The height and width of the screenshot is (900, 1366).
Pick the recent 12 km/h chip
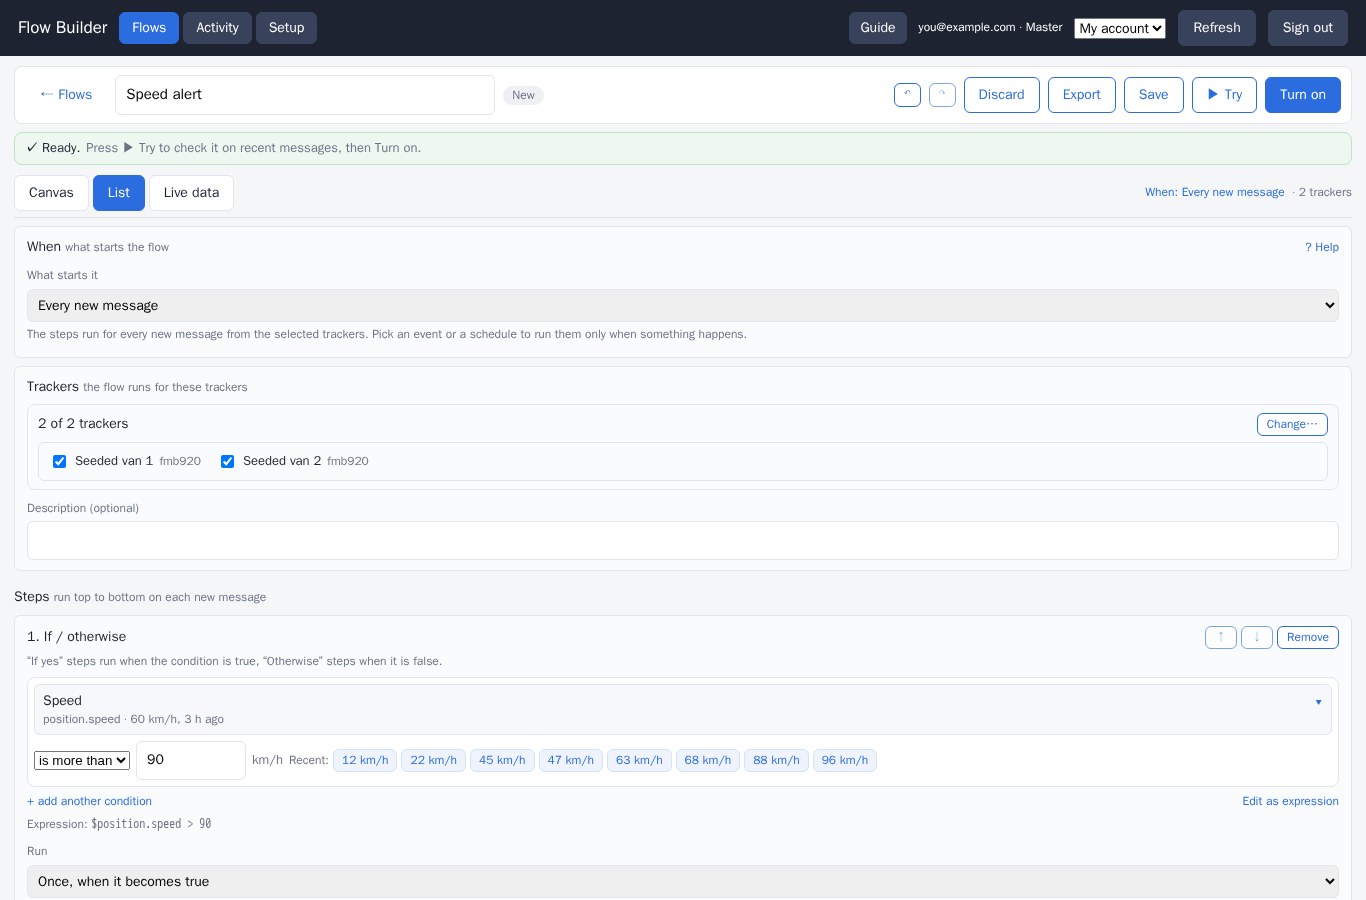click(x=365, y=761)
